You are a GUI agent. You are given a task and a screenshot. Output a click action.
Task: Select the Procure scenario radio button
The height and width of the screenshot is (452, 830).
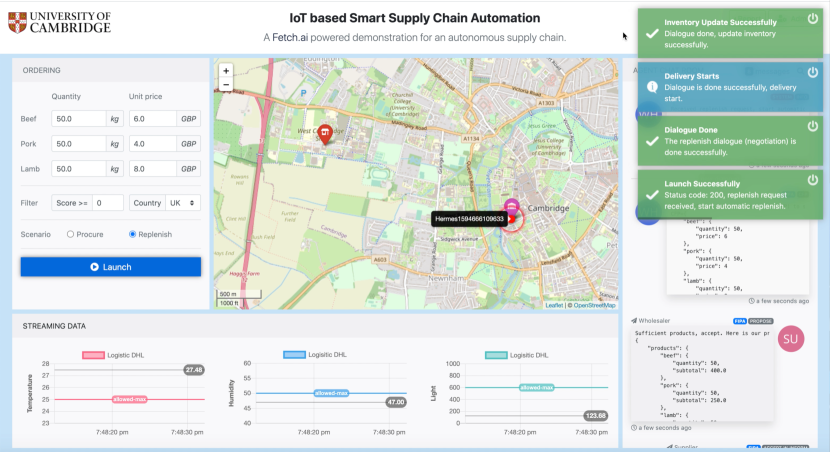(x=70, y=234)
